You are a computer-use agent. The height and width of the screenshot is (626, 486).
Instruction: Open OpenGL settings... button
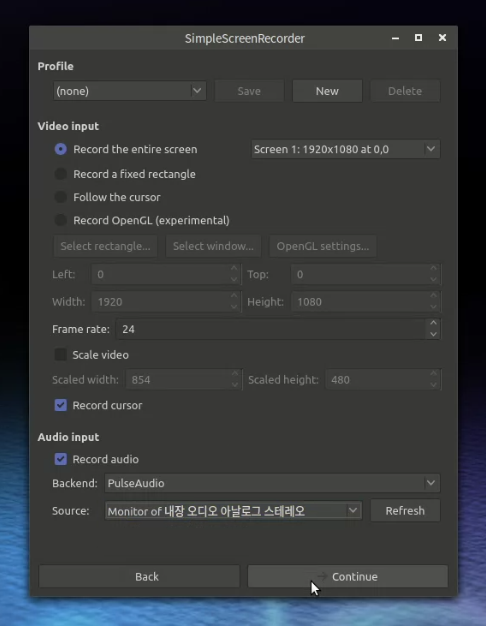[x=323, y=246]
